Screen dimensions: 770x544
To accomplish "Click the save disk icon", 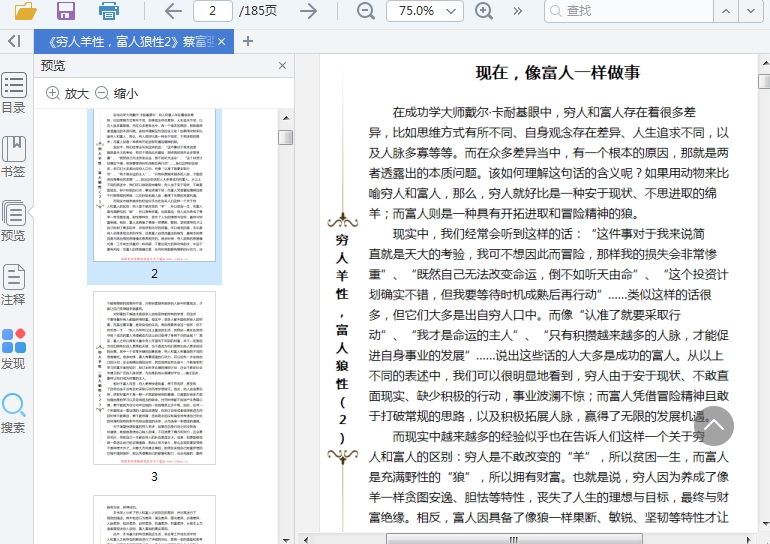I will pyautogui.click(x=66, y=11).
